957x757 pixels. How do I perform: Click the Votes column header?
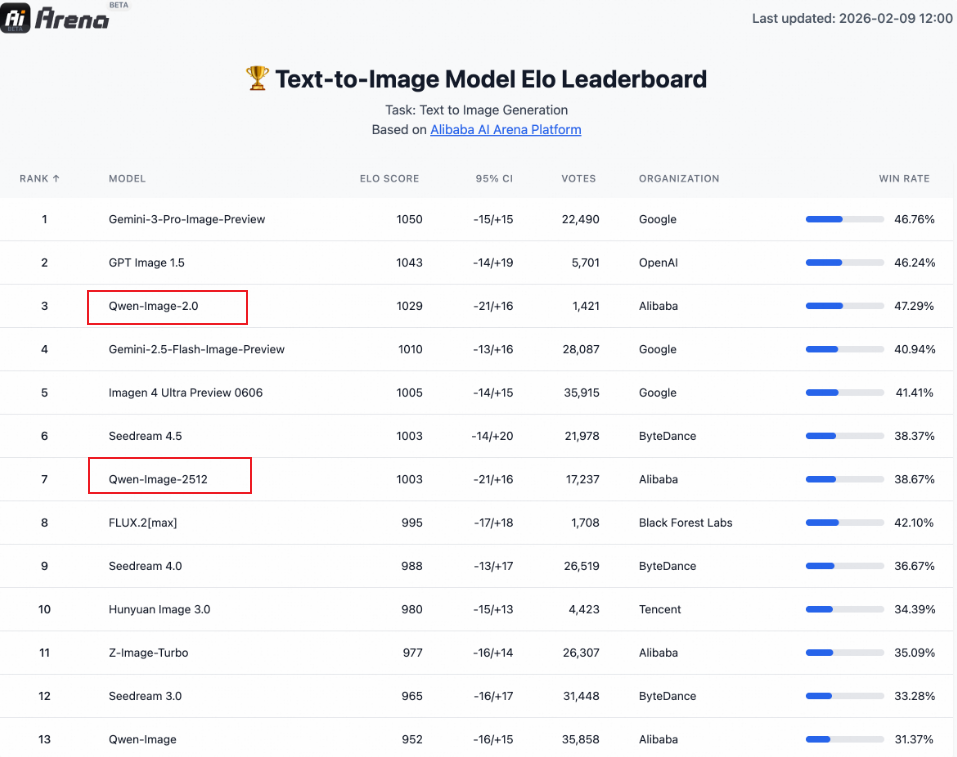pos(578,179)
